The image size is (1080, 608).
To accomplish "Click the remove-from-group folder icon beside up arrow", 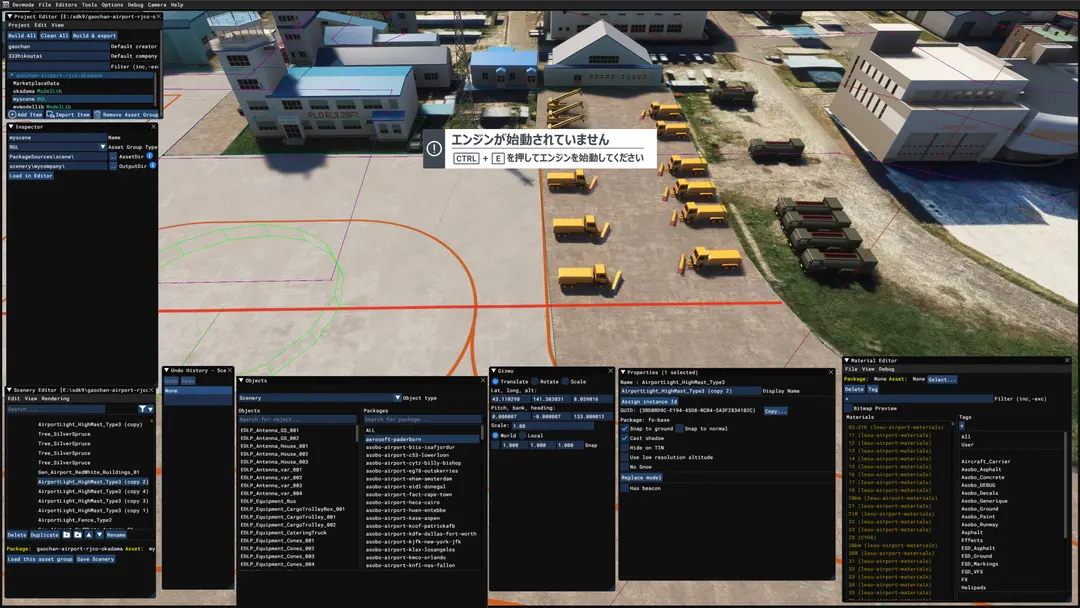I will point(78,534).
